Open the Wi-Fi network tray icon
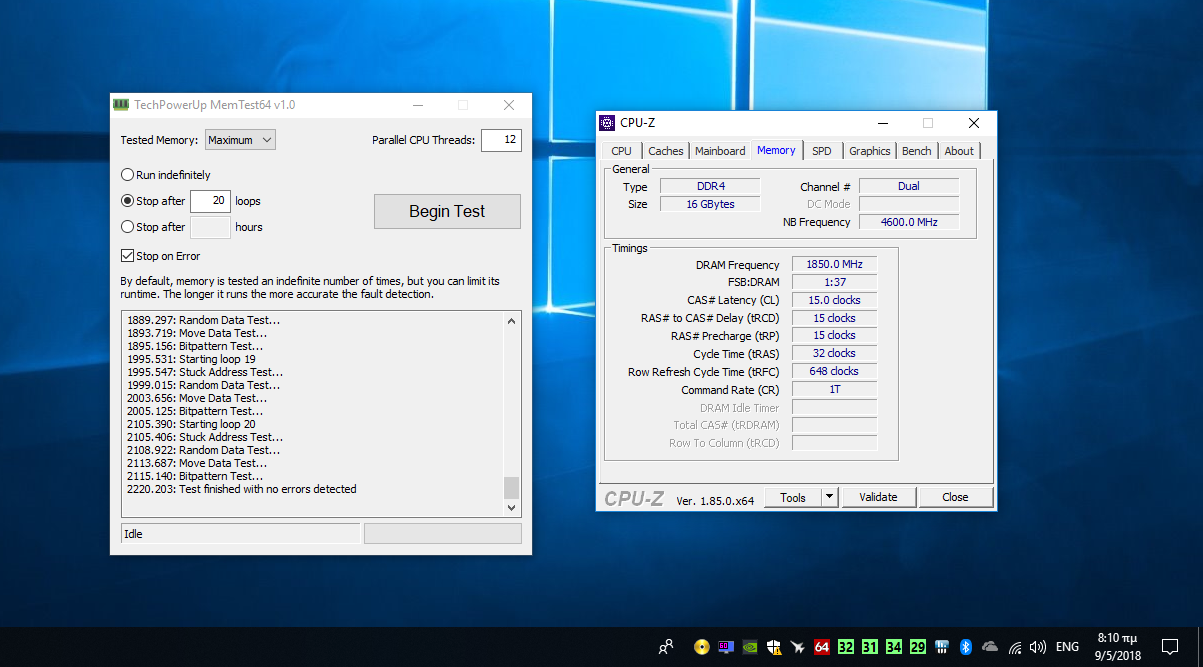Screen dimensions: 1203x667 coord(1015,646)
